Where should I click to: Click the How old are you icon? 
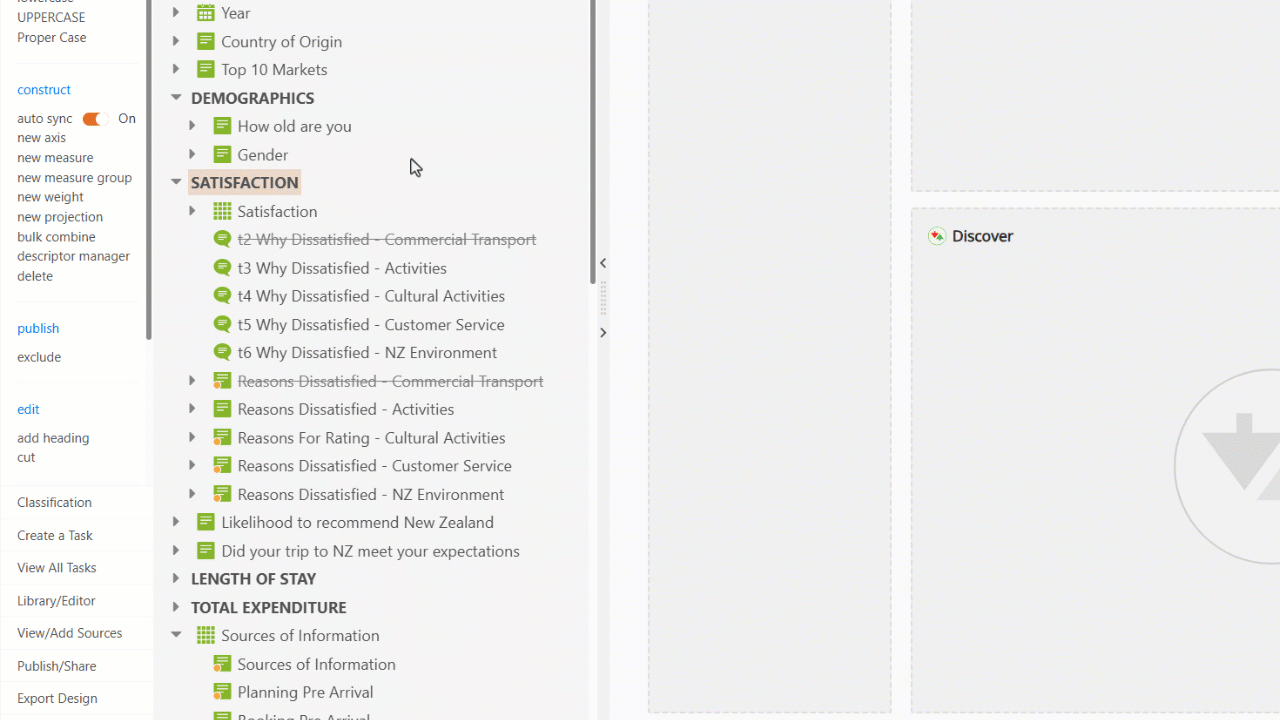click(x=222, y=126)
